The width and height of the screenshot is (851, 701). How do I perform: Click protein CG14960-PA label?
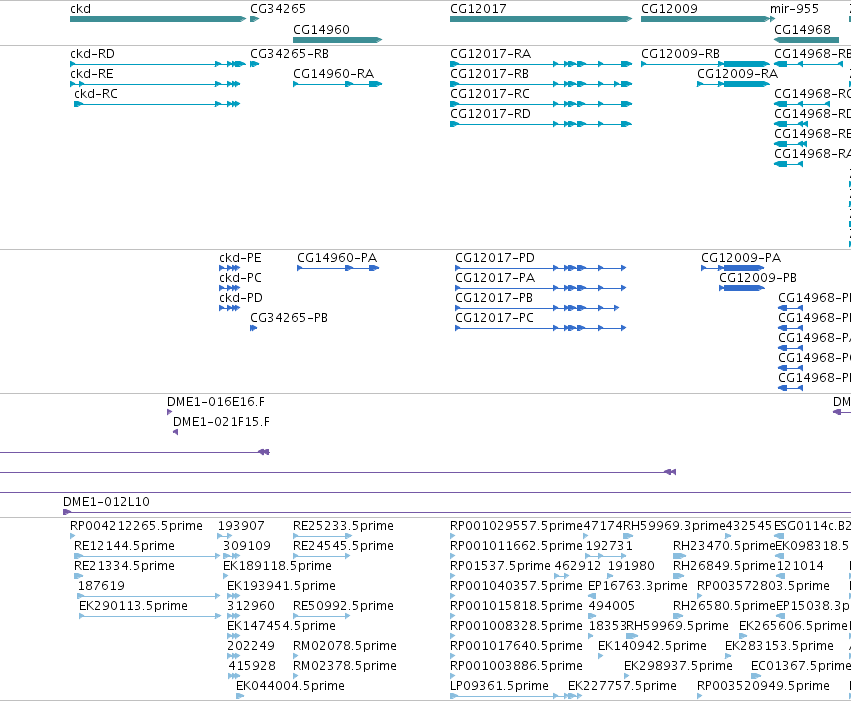[x=337, y=258]
